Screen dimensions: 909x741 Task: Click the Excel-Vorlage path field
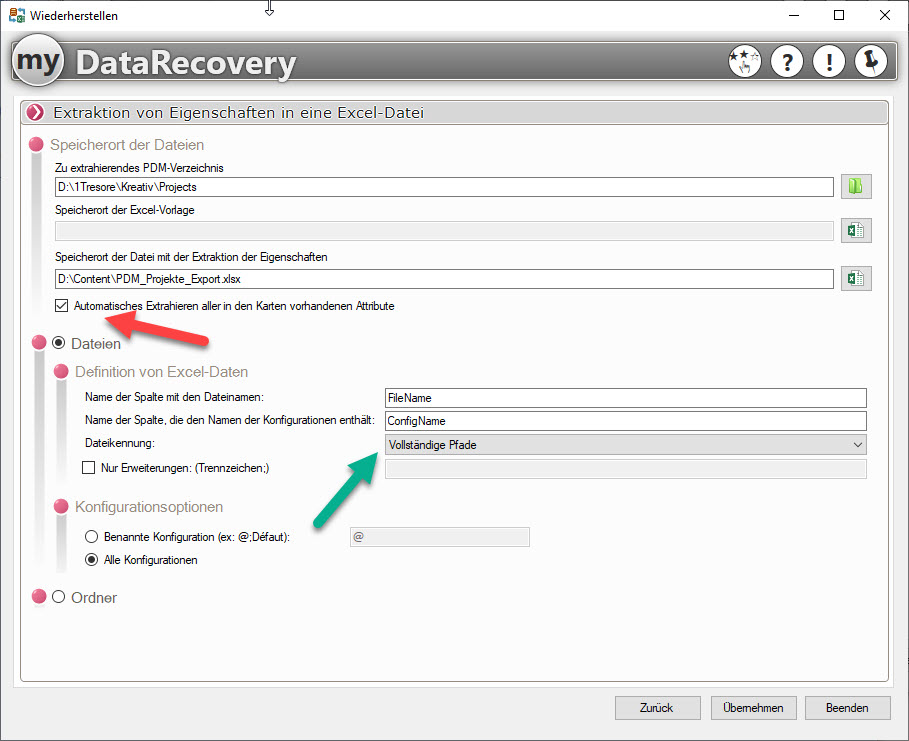(444, 231)
